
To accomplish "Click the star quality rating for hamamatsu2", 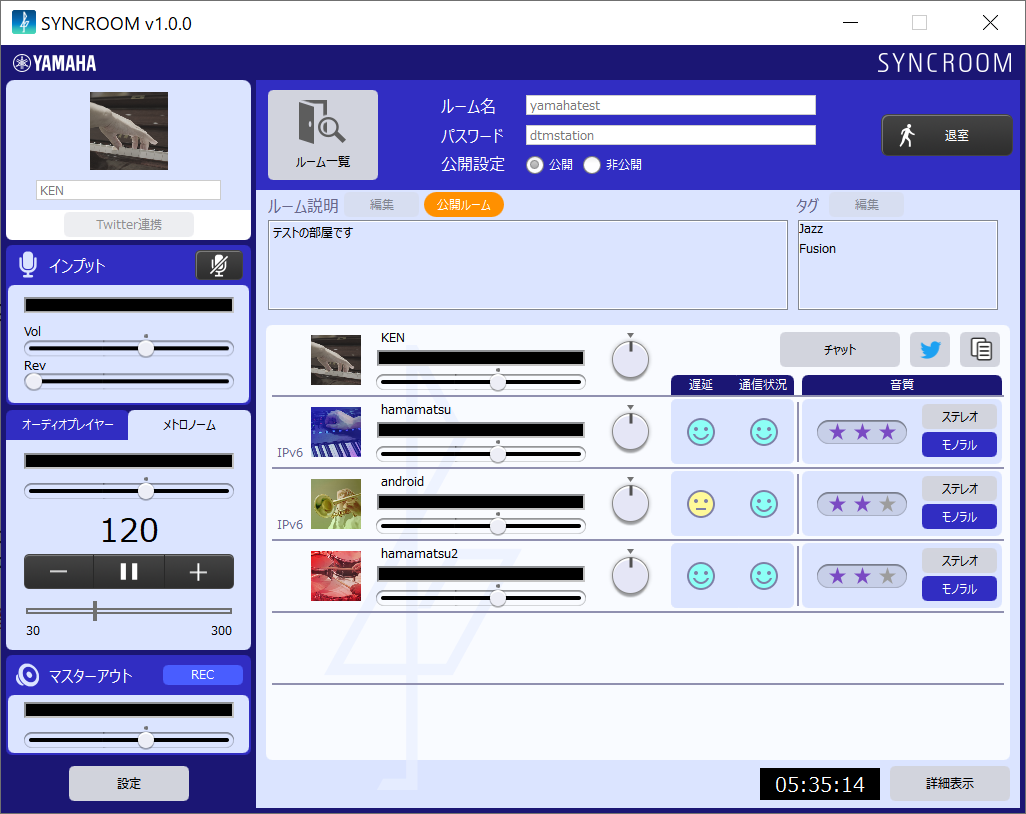I will pos(862,576).
